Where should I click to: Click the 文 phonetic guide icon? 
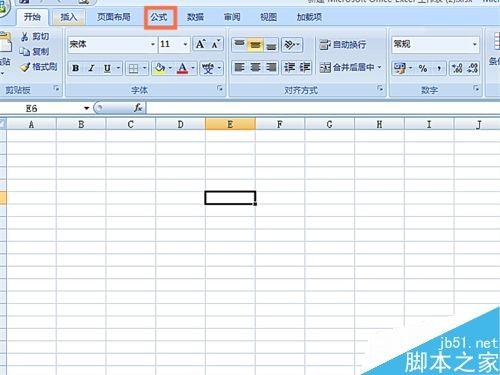tap(208, 68)
